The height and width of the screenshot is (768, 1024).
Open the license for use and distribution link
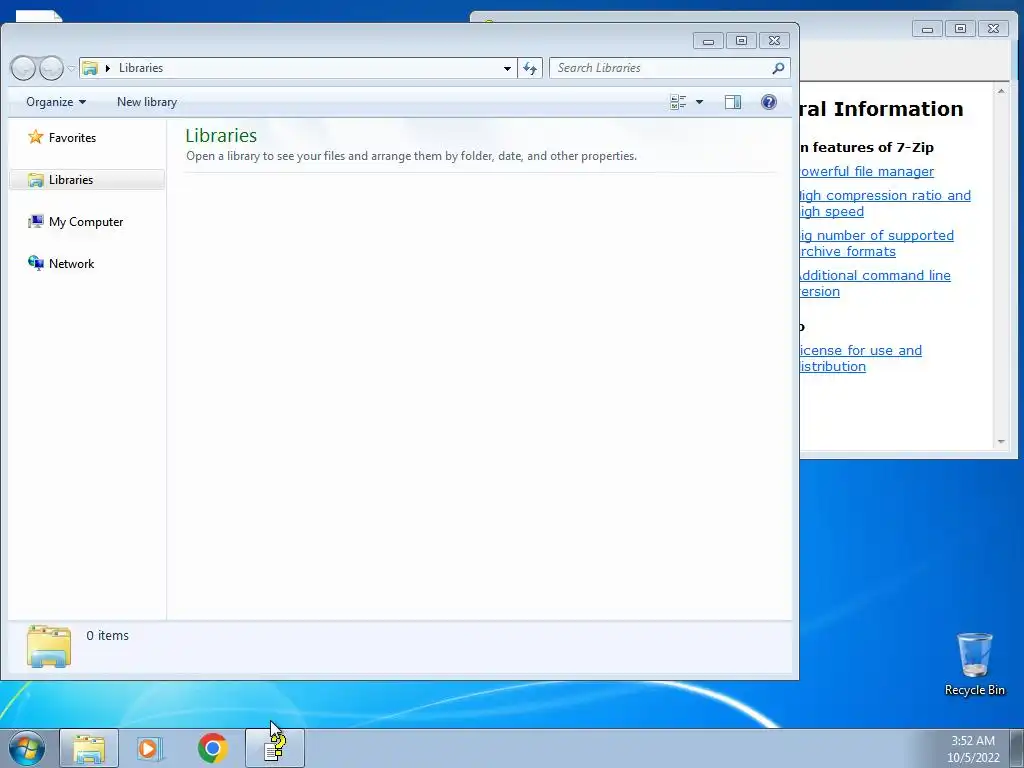coord(861,359)
